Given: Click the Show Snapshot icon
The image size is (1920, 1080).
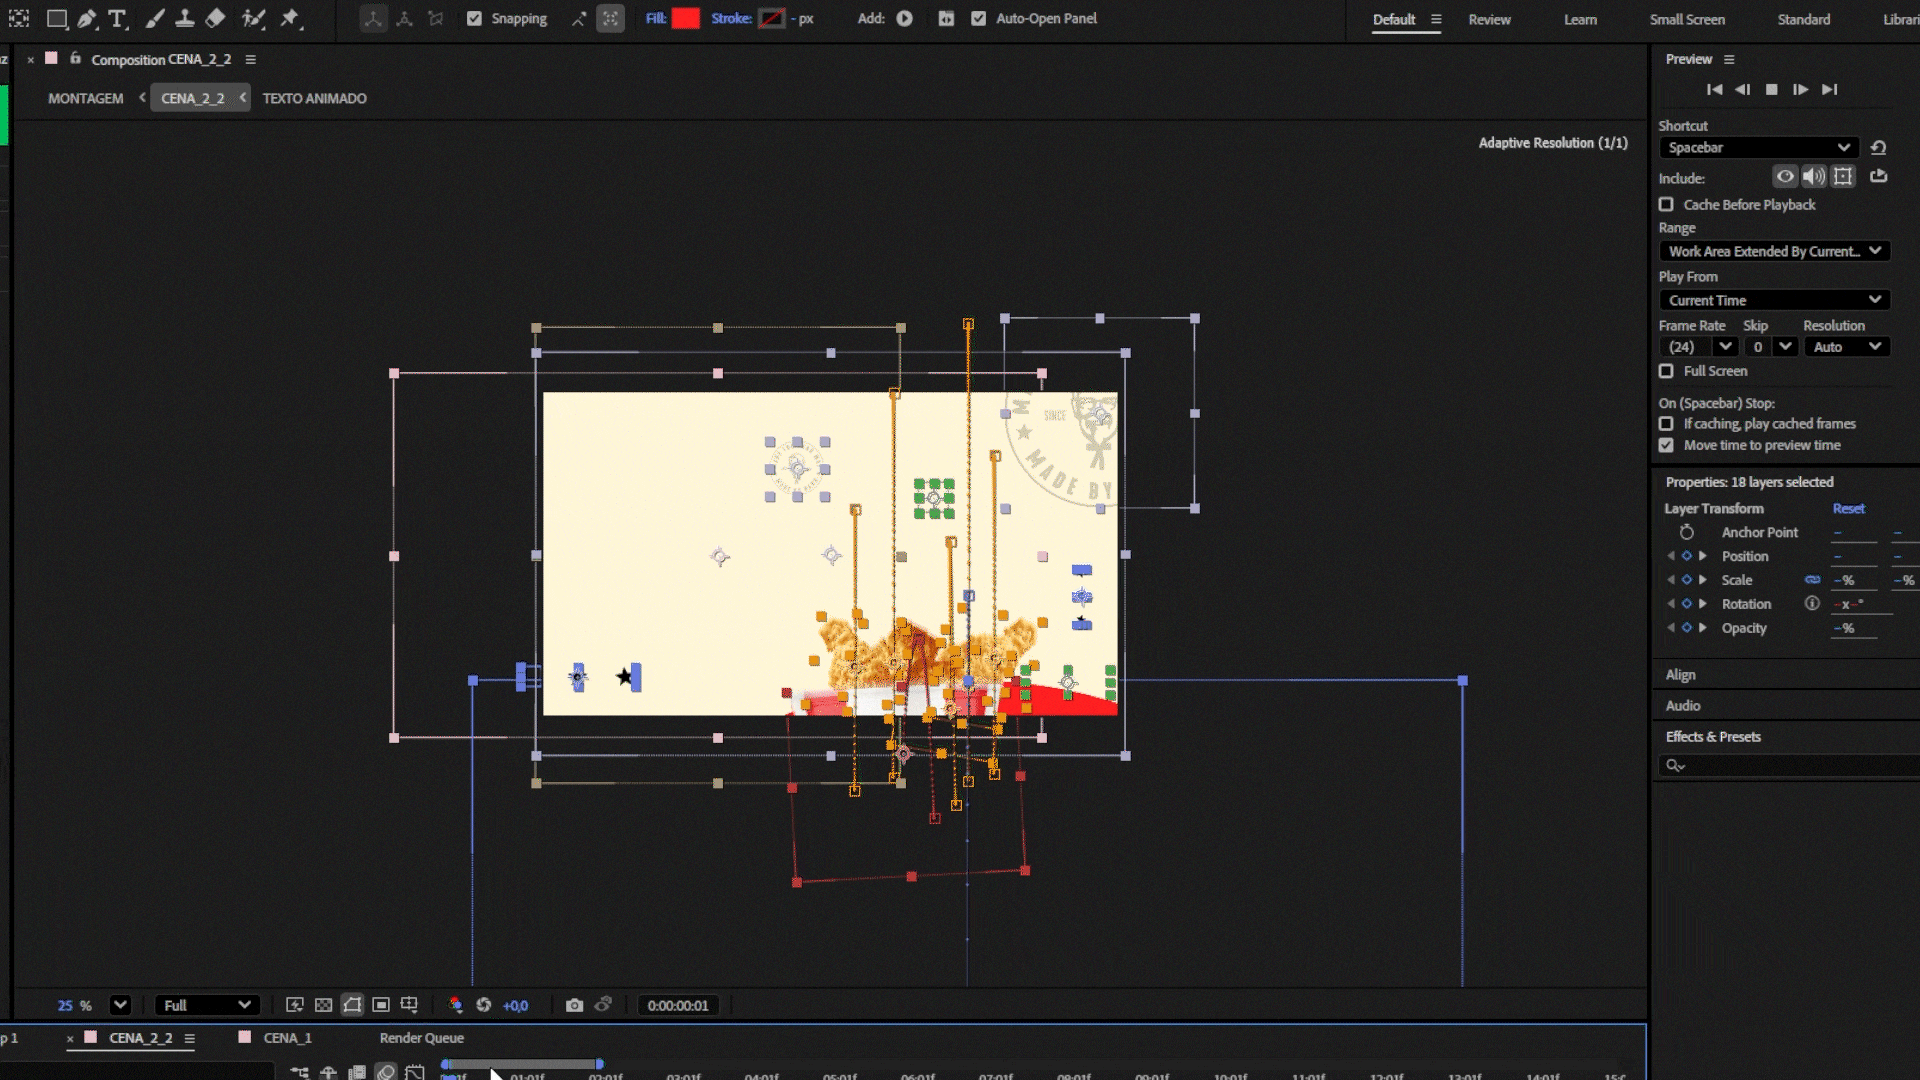Looking at the screenshot, I should (x=603, y=1005).
